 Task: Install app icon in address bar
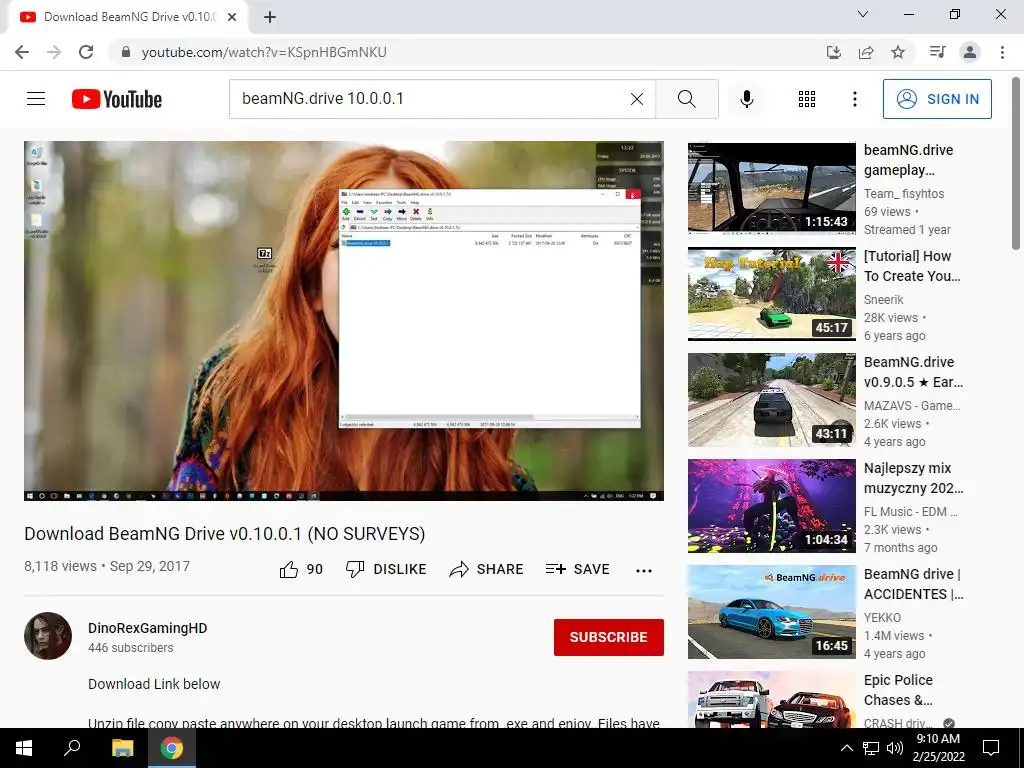pyautogui.click(x=834, y=52)
